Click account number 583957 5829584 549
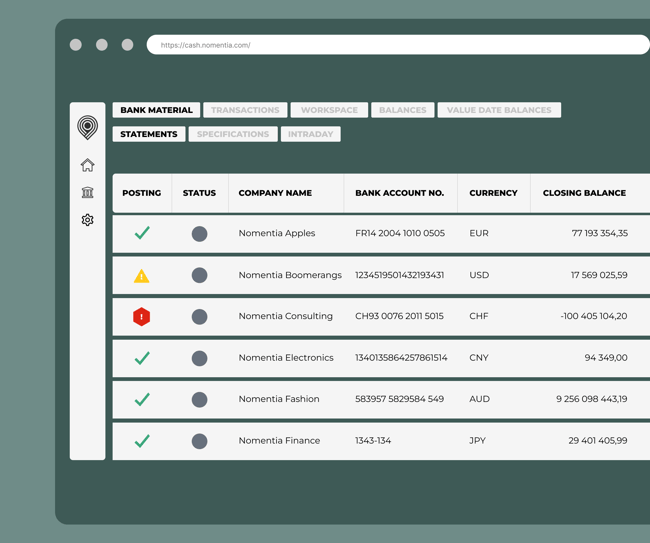The width and height of the screenshot is (650, 543). tap(400, 399)
